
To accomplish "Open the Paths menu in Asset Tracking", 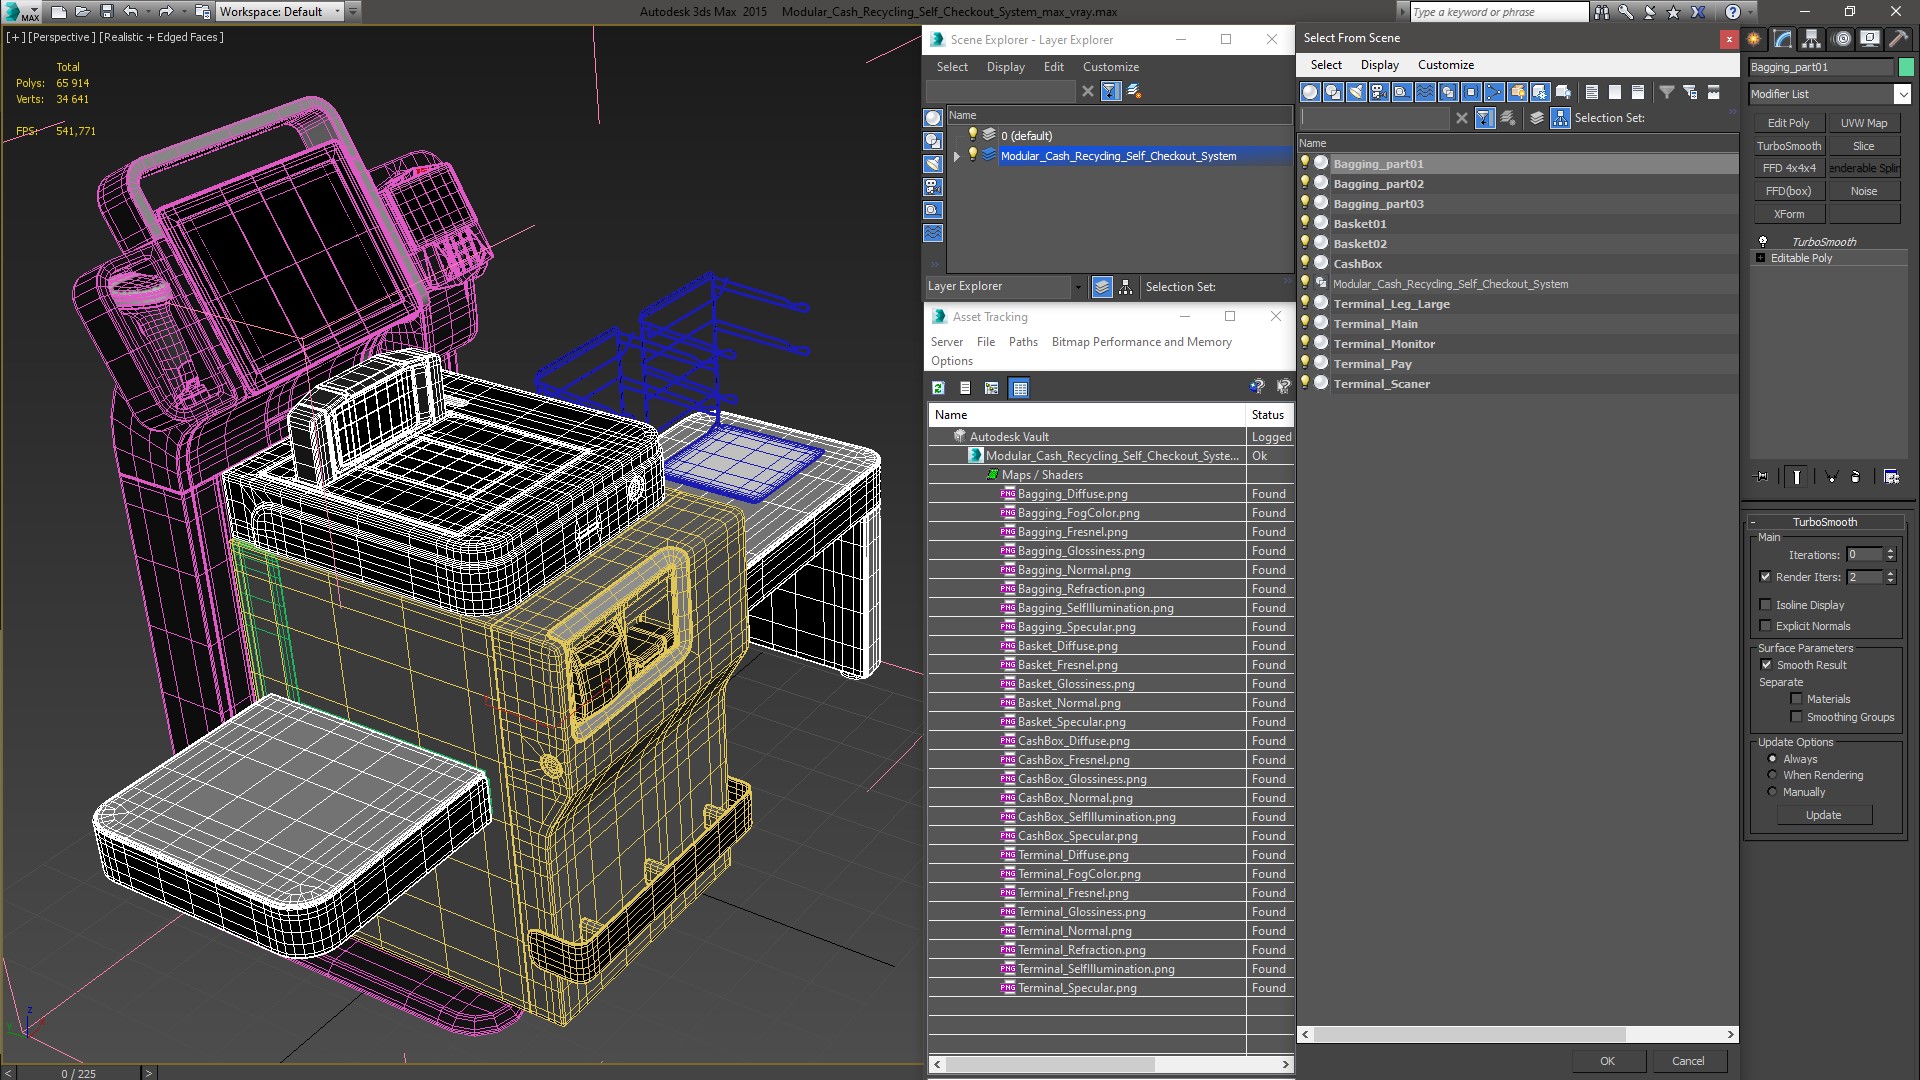I will click(1022, 342).
